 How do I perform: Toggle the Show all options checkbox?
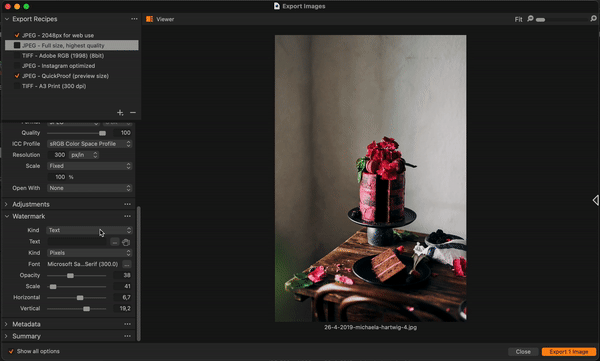(11, 351)
